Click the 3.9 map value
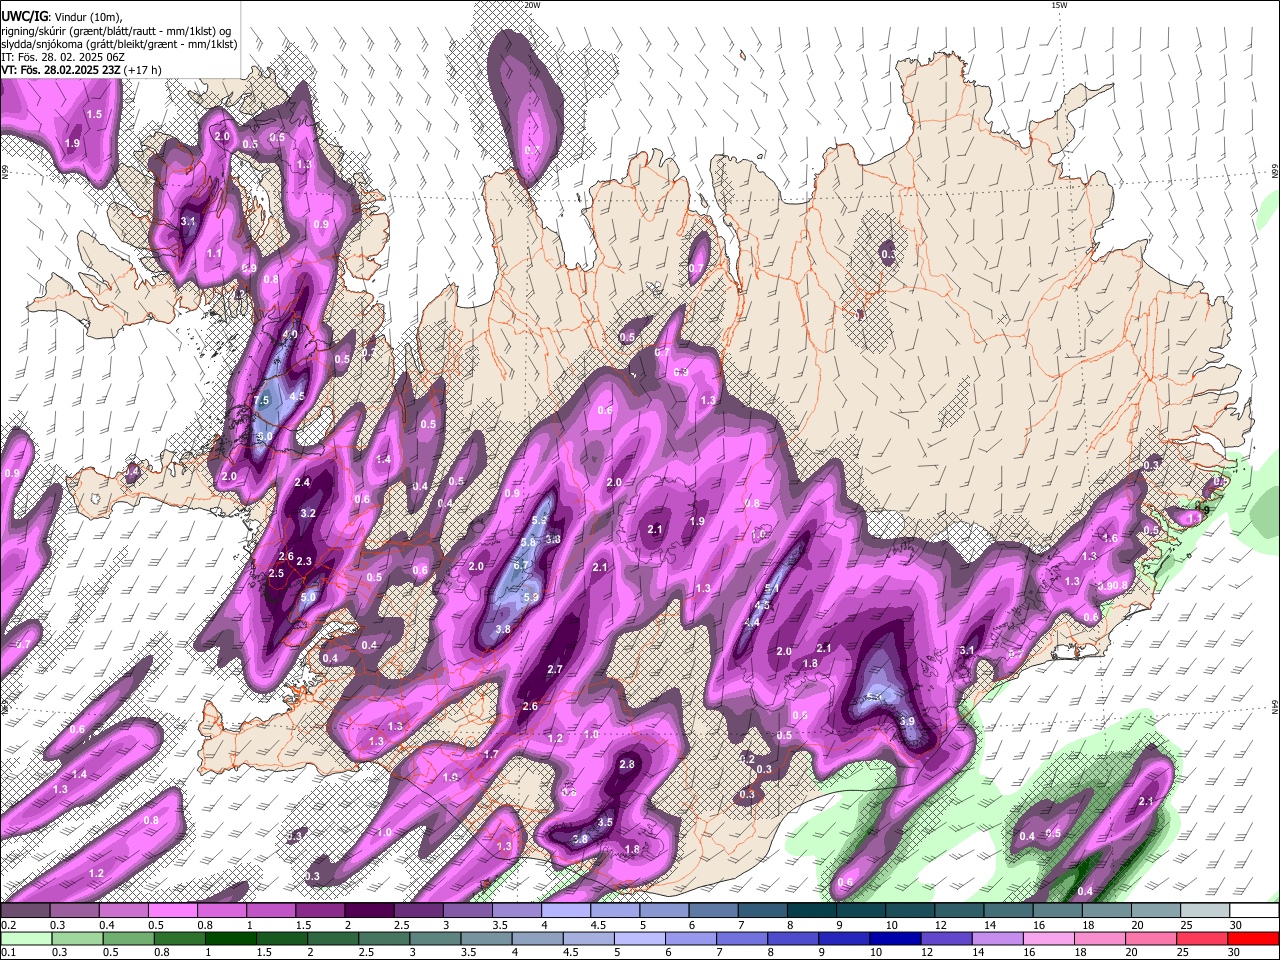 (907, 721)
